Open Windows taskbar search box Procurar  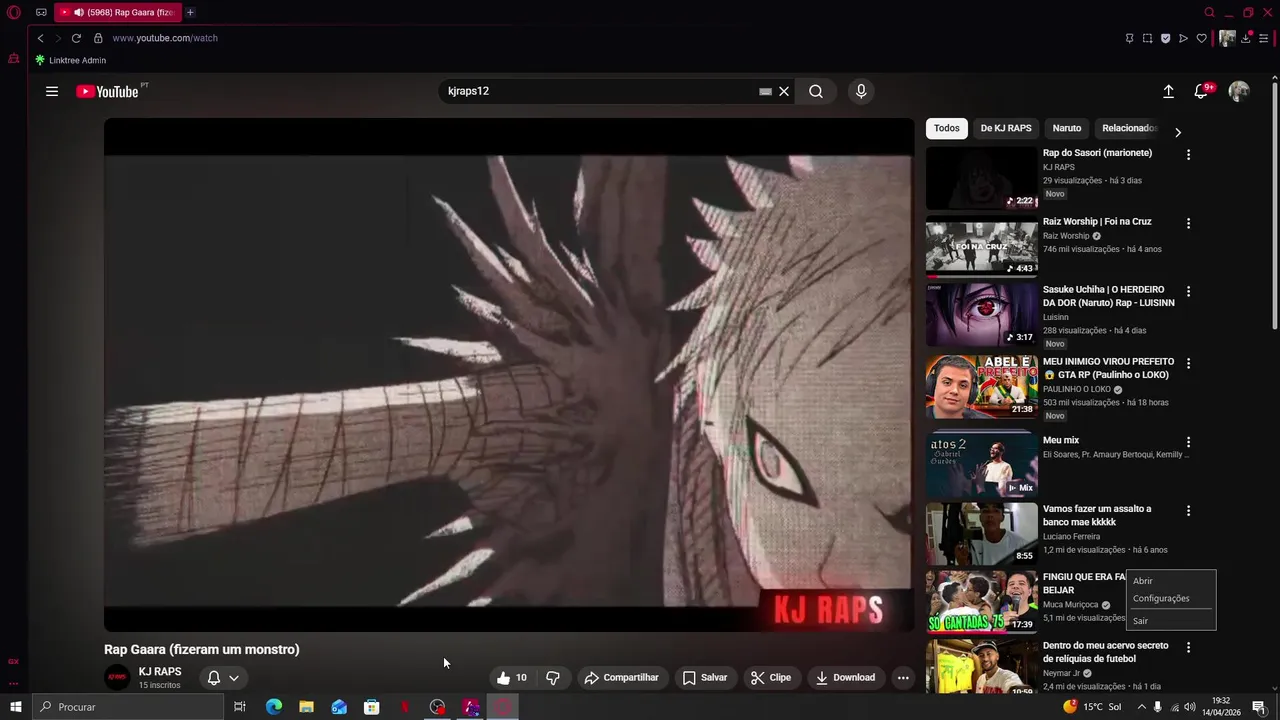click(x=128, y=707)
